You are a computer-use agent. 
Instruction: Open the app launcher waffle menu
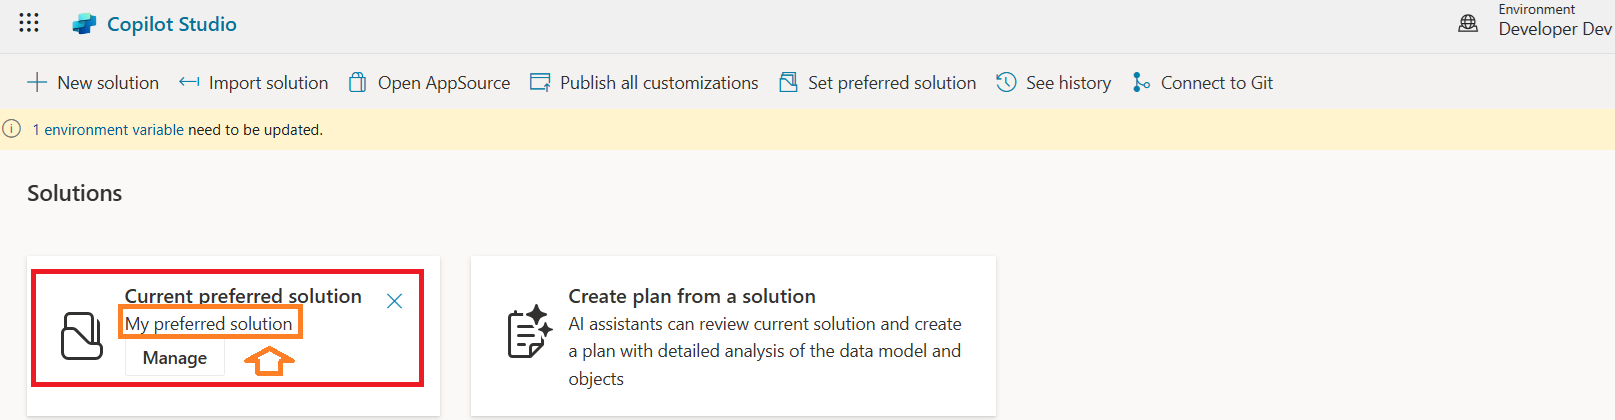point(29,23)
